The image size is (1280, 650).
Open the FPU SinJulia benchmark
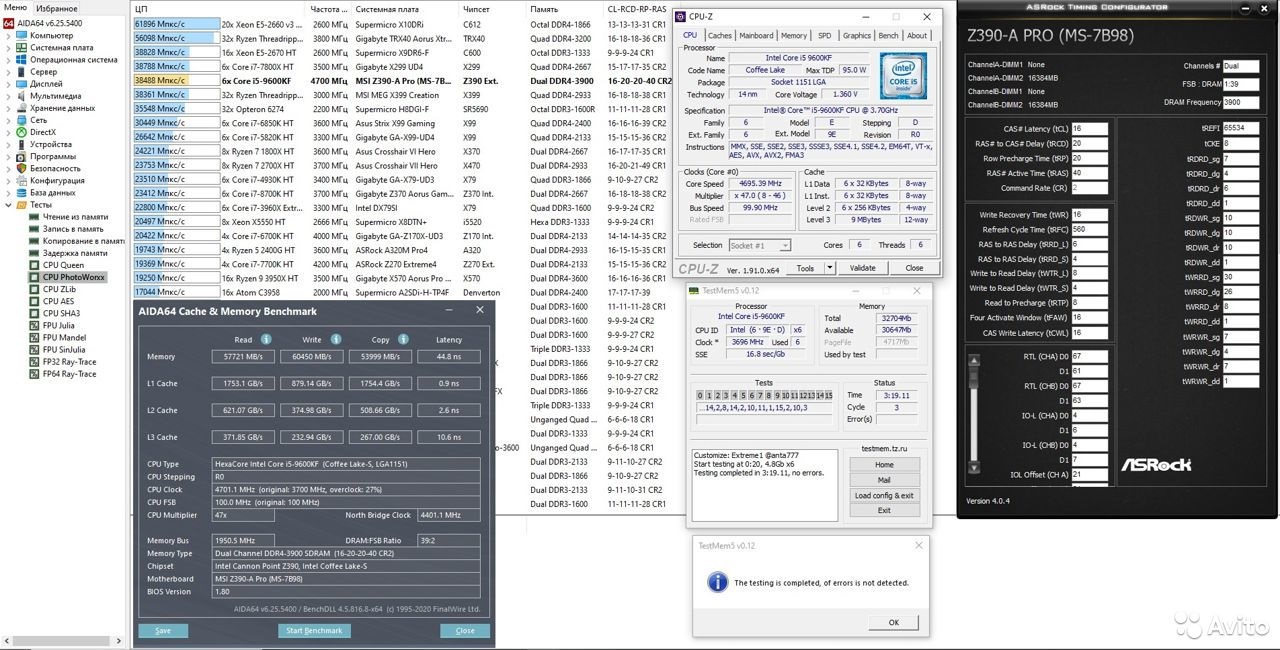57,350
